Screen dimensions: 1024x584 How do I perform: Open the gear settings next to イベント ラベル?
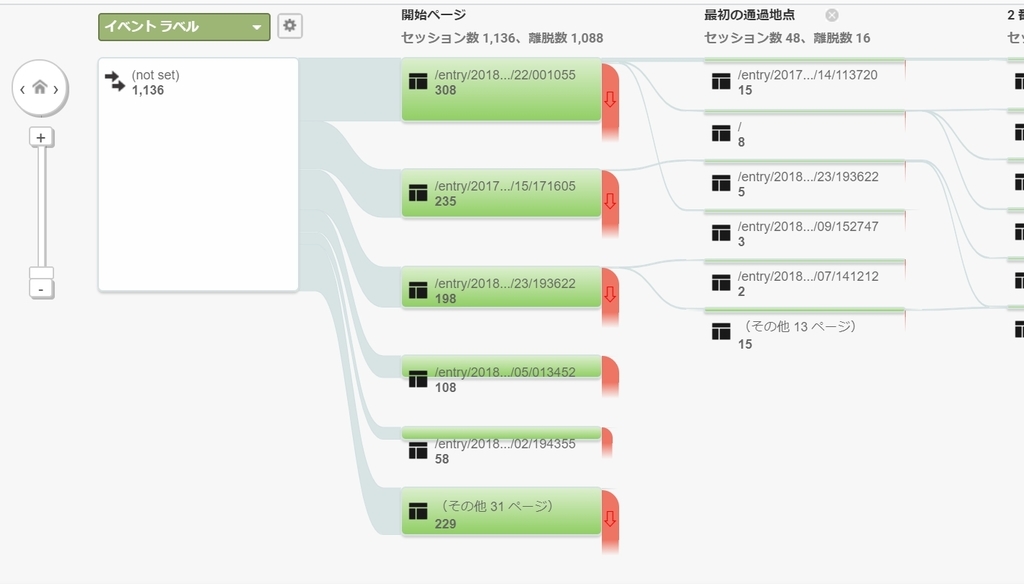pyautogui.click(x=290, y=26)
